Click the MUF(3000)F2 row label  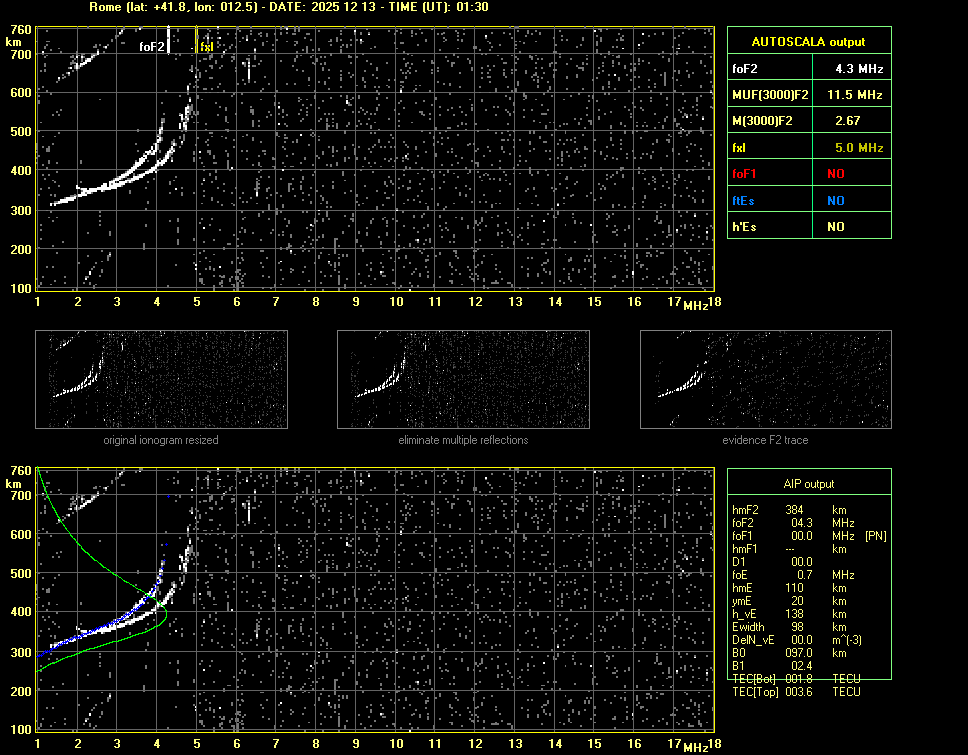coord(770,95)
